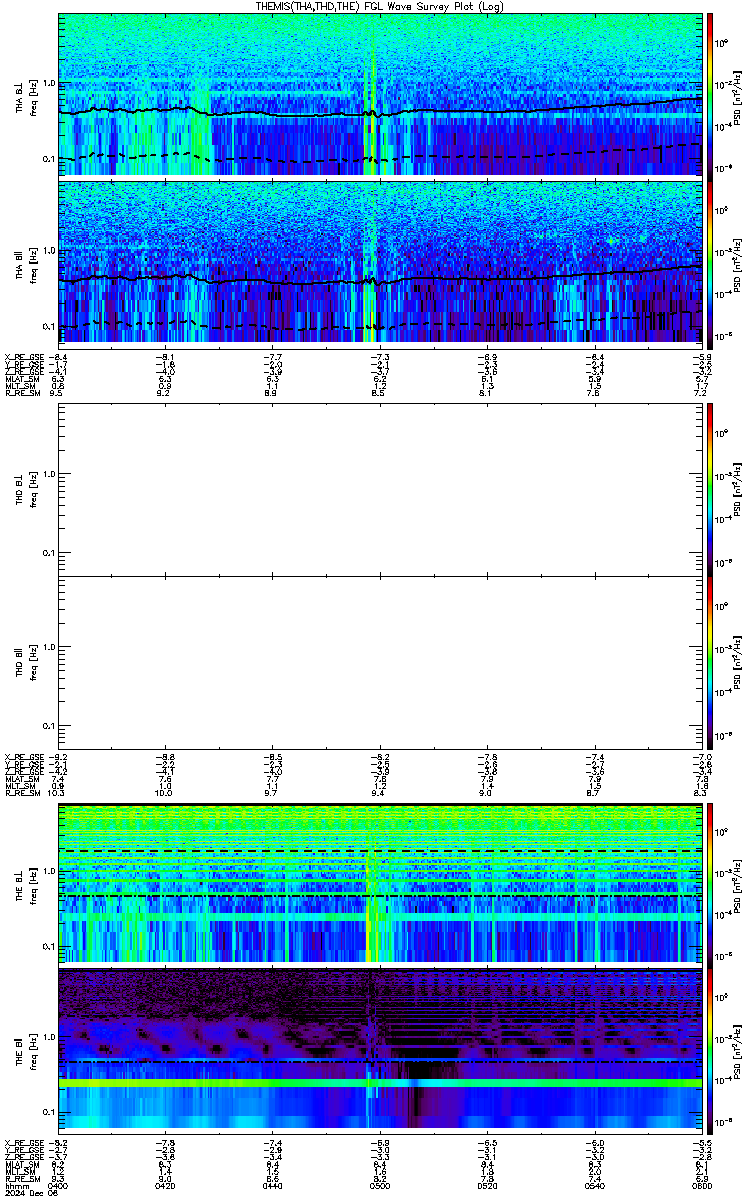The height and width of the screenshot is (1200, 750).
Task: Select the empty THD B-perpendicular panel
Action: coord(379,489)
